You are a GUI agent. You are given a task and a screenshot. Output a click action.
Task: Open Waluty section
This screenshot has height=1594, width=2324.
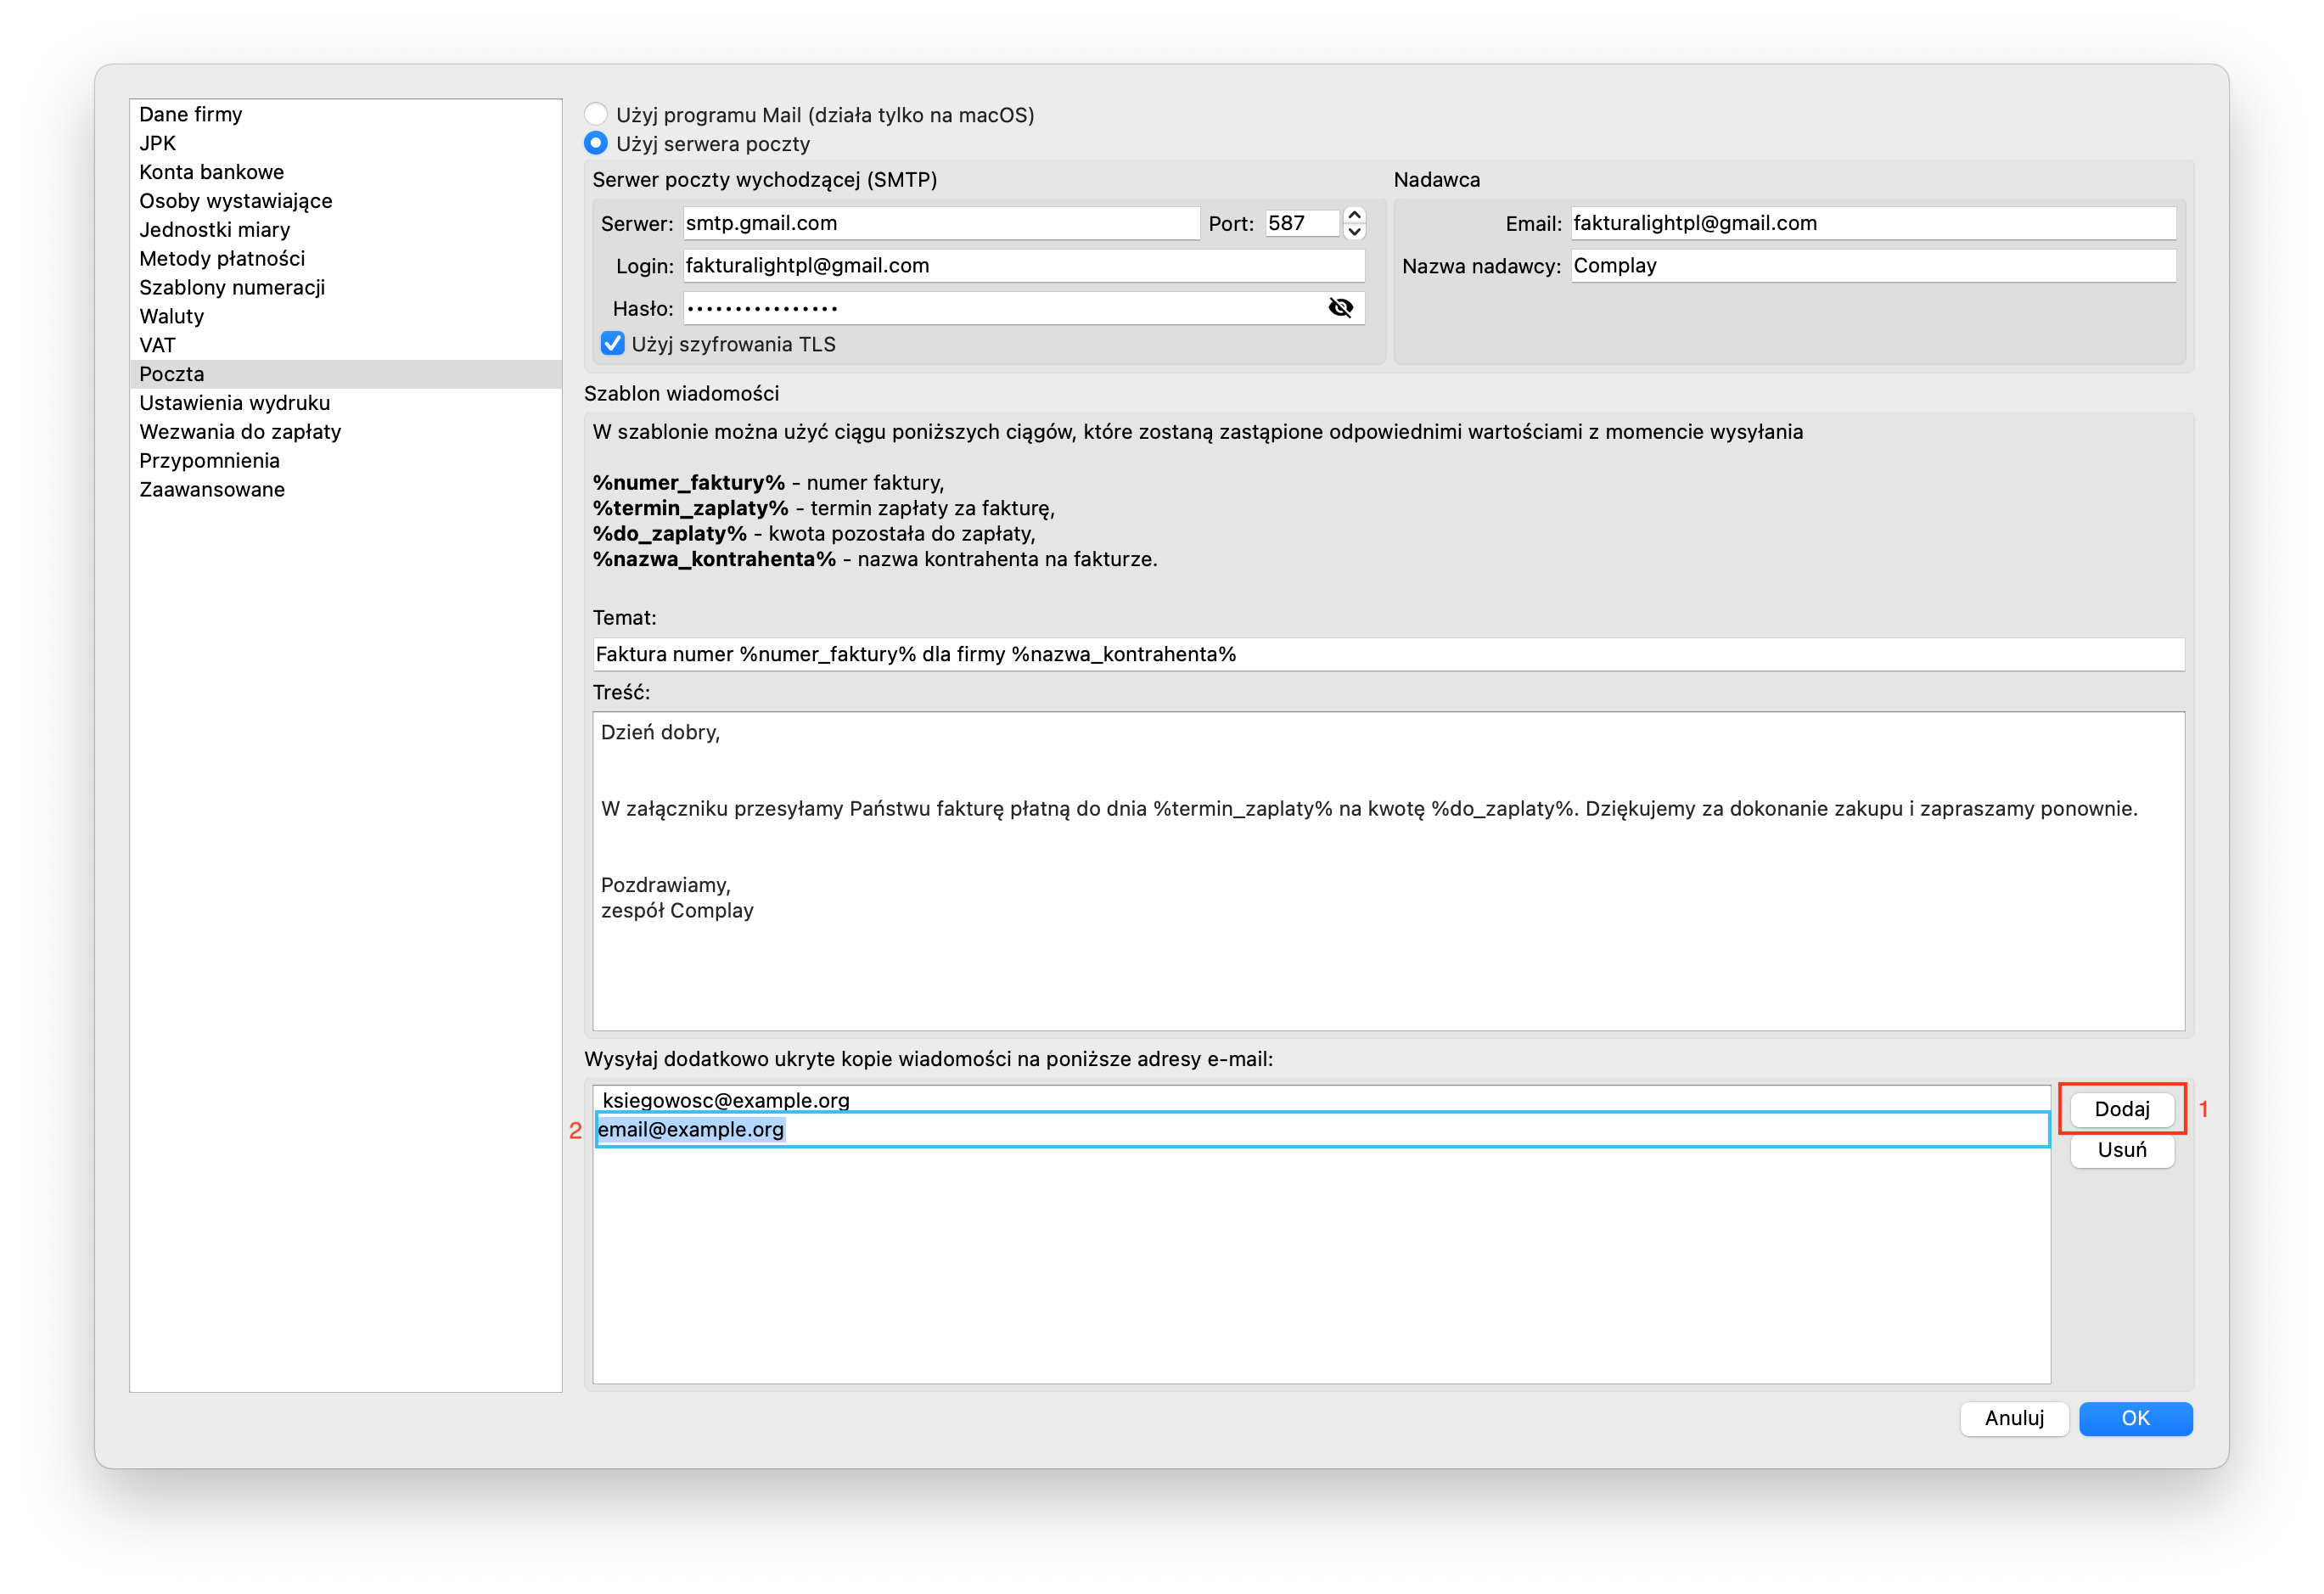point(345,317)
